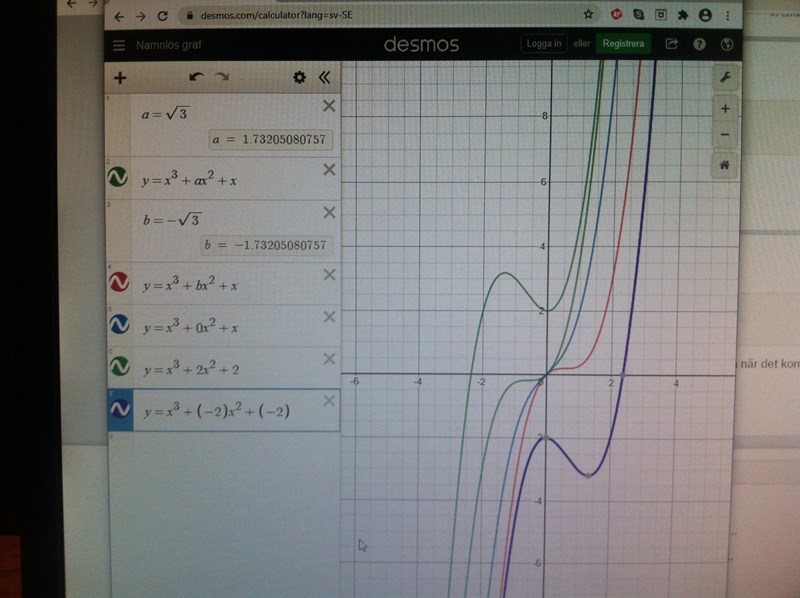Hide the blue y=x³+0x²+x graph
The width and height of the screenshot is (800, 598).
[x=119, y=325]
